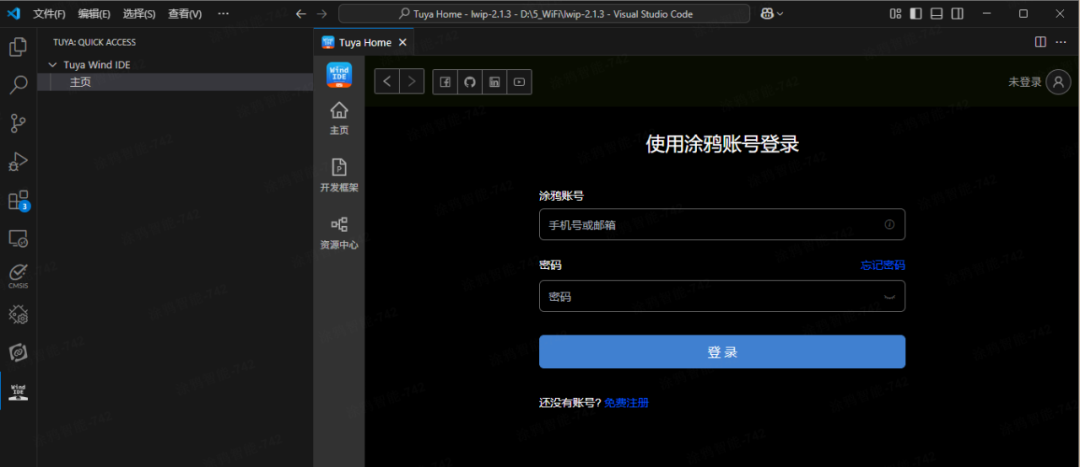Click the back arrow in Tuya Home toolbar
This screenshot has width=1080, height=467.
click(387, 82)
